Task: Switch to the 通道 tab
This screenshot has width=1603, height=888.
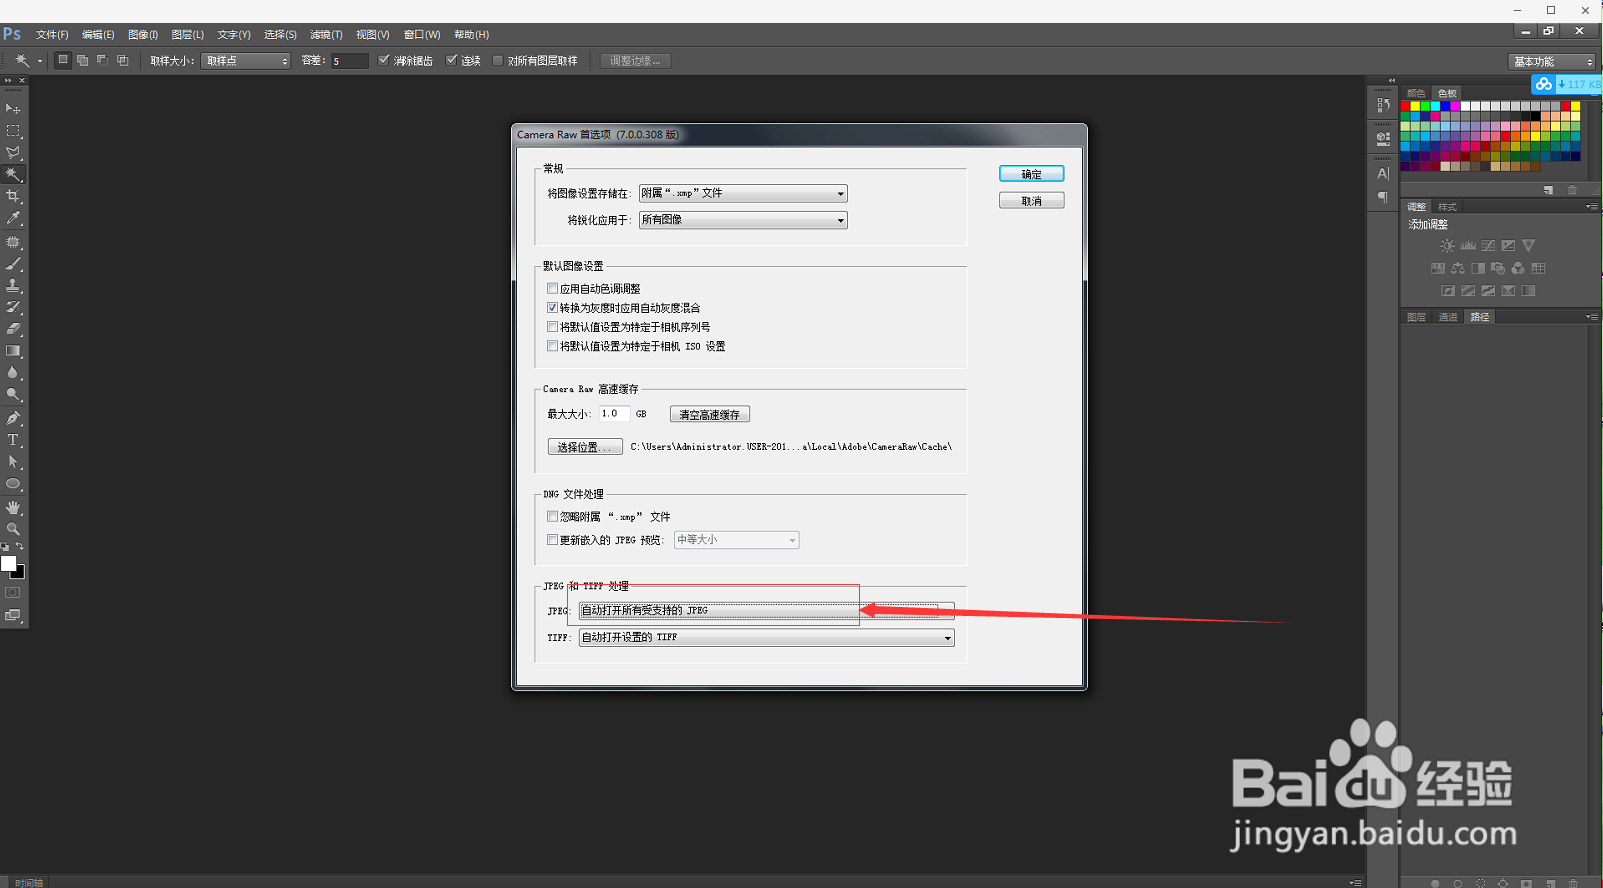Action: 1448,317
